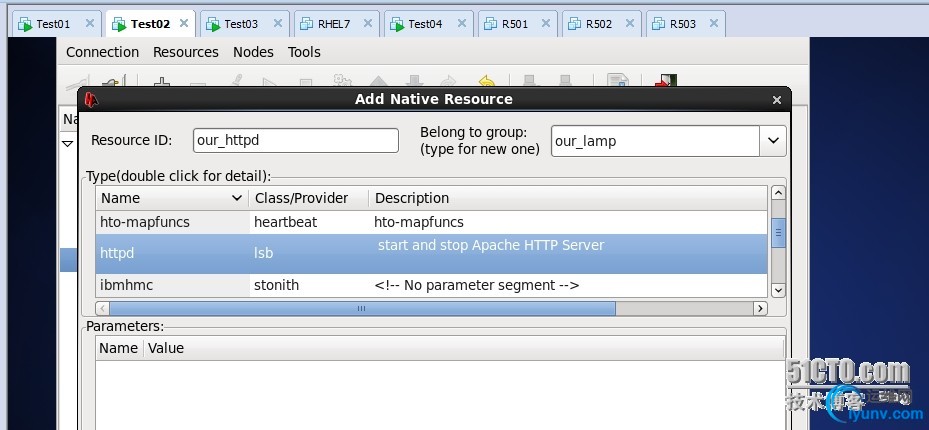This screenshot has height=430, width=929.
Task: Click the heartbeat class cell
Action: [286, 222]
